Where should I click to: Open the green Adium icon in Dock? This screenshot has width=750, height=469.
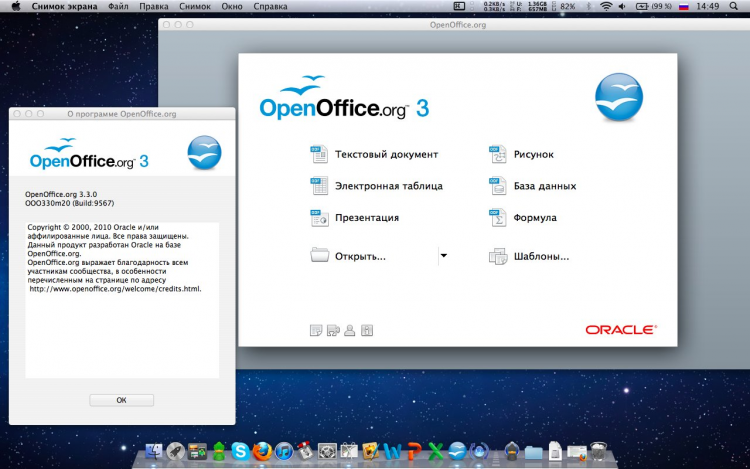coord(219,451)
